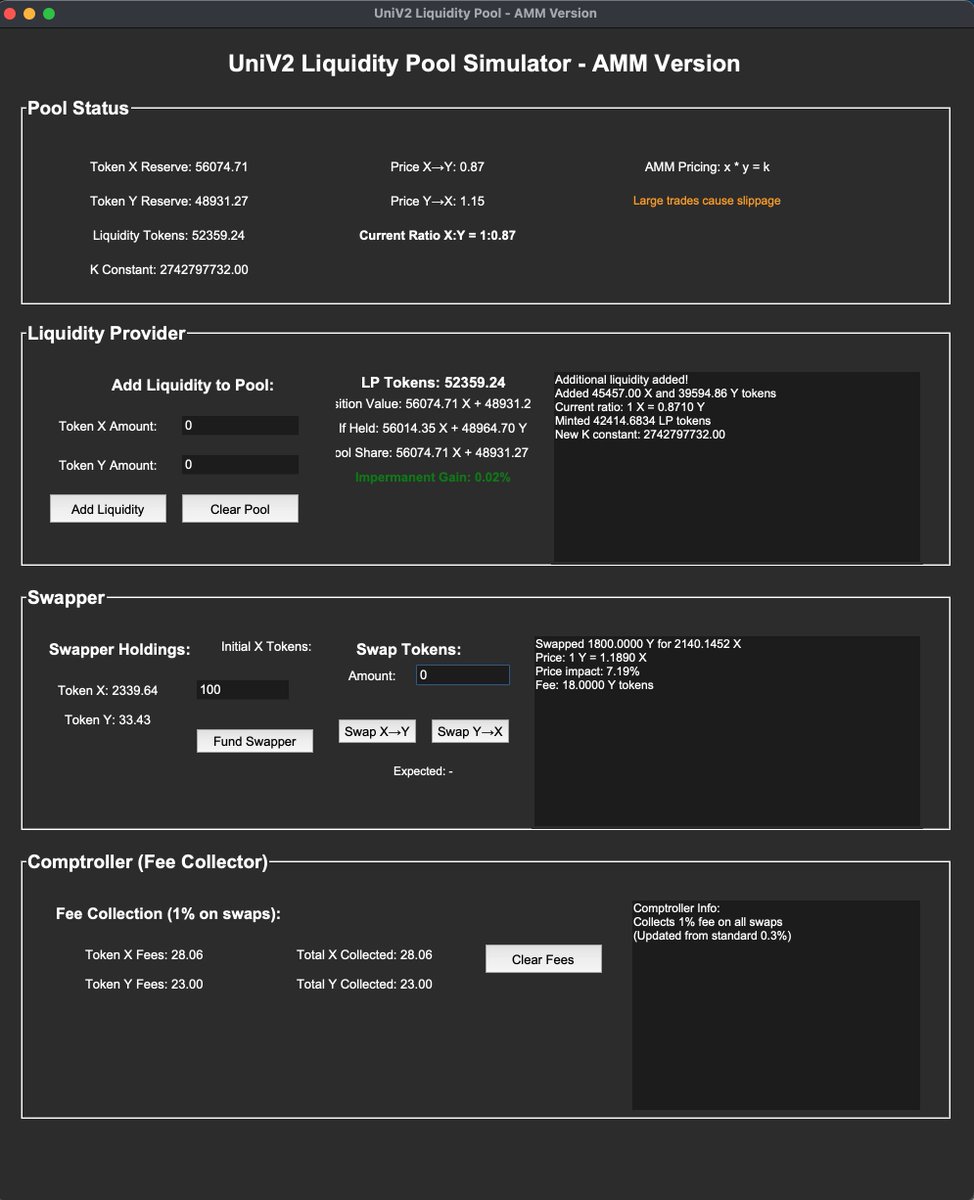Maximize the window with the green button
974x1200 pixels.
coord(49,14)
